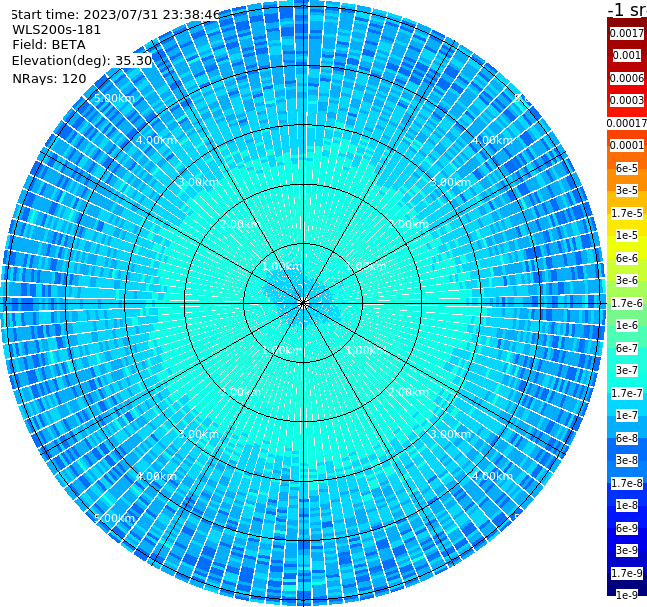The width and height of the screenshot is (647, 607).
Task: Pick the 1e-8 colorbar value
Action: pos(627,505)
